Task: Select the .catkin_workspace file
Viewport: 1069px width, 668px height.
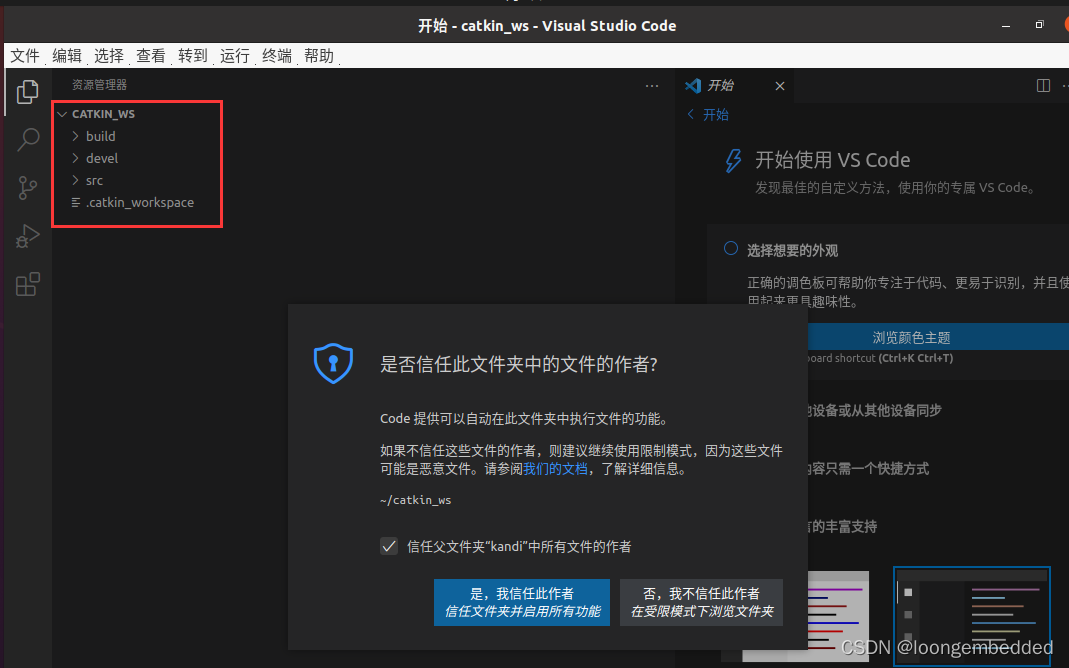Action: coord(140,202)
